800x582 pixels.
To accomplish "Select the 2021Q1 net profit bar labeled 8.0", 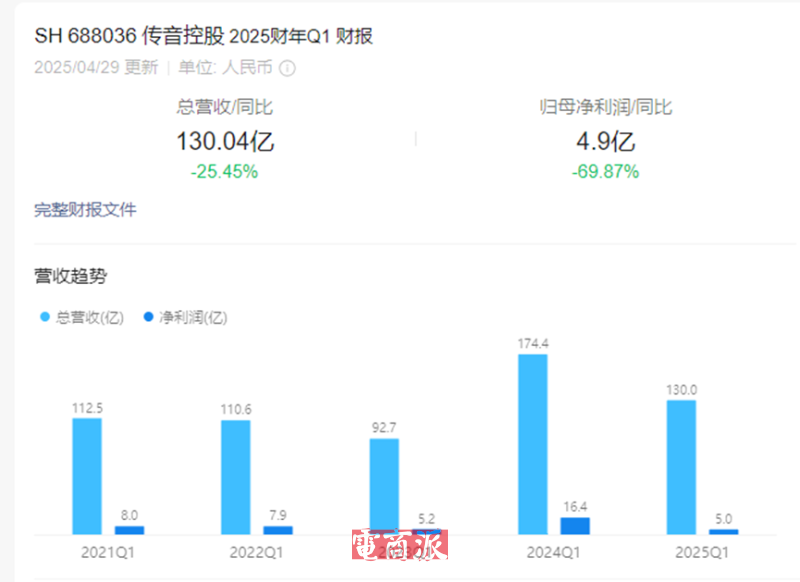I will coord(129,530).
